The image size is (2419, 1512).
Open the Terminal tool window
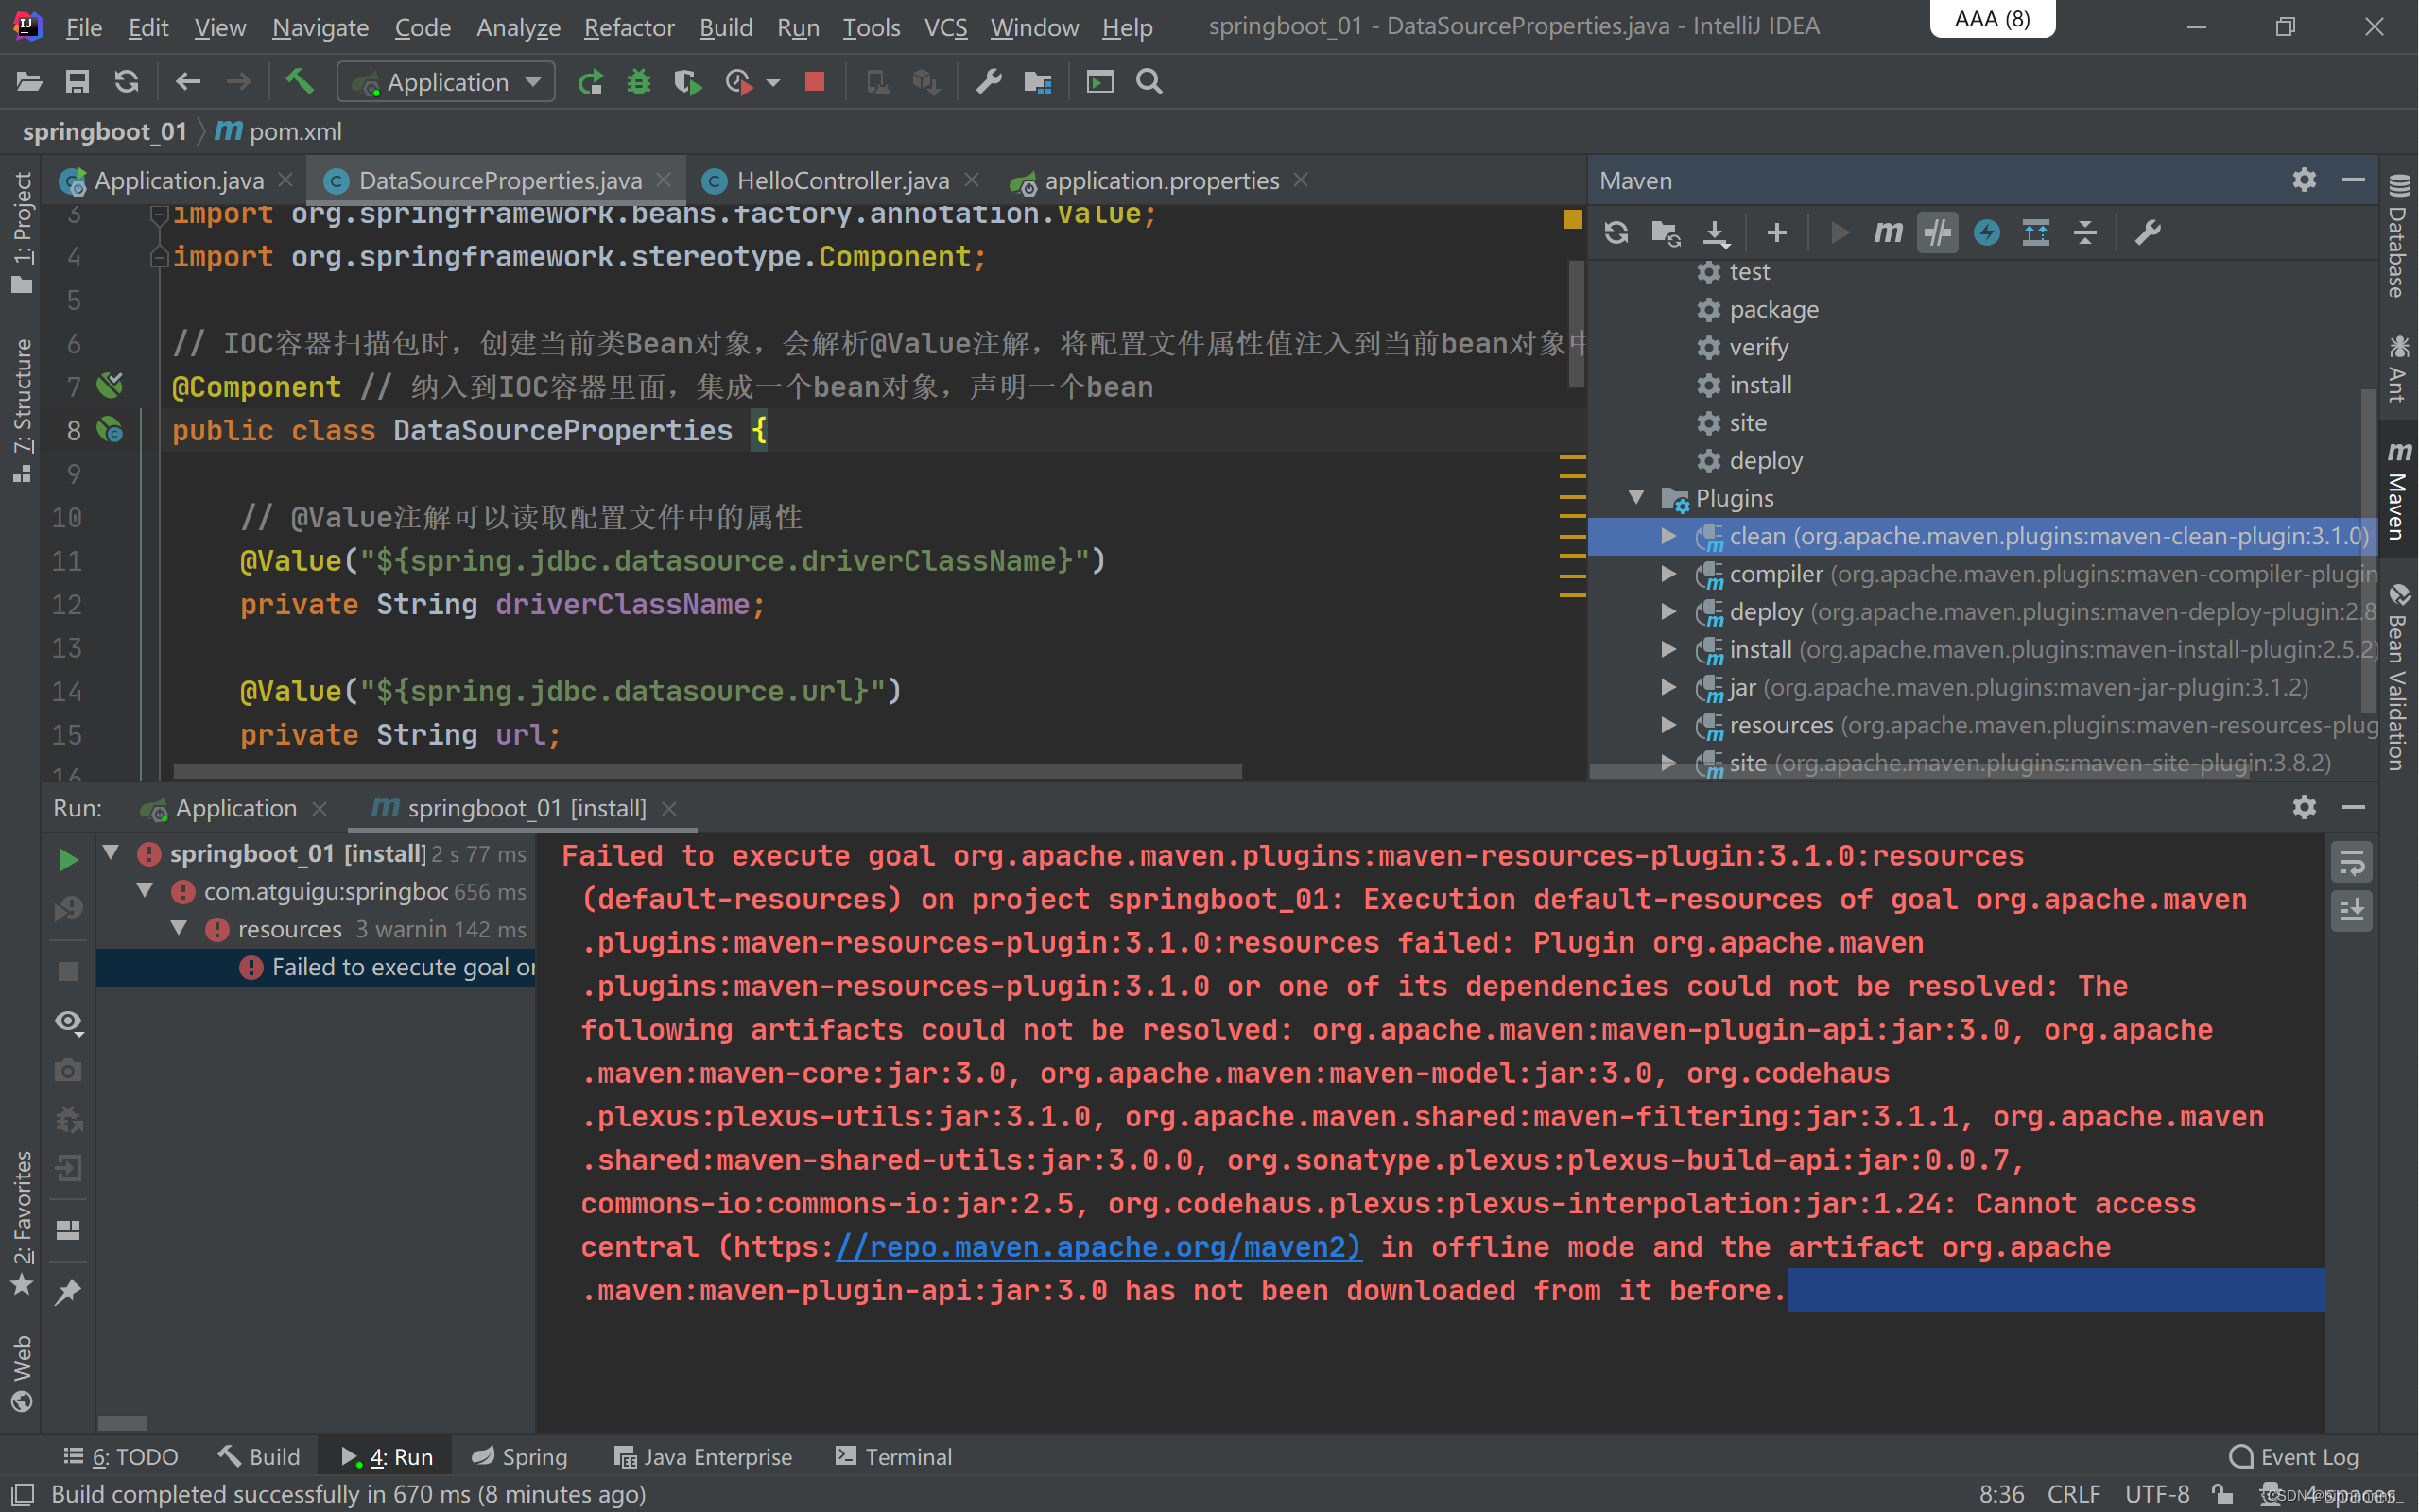(892, 1456)
